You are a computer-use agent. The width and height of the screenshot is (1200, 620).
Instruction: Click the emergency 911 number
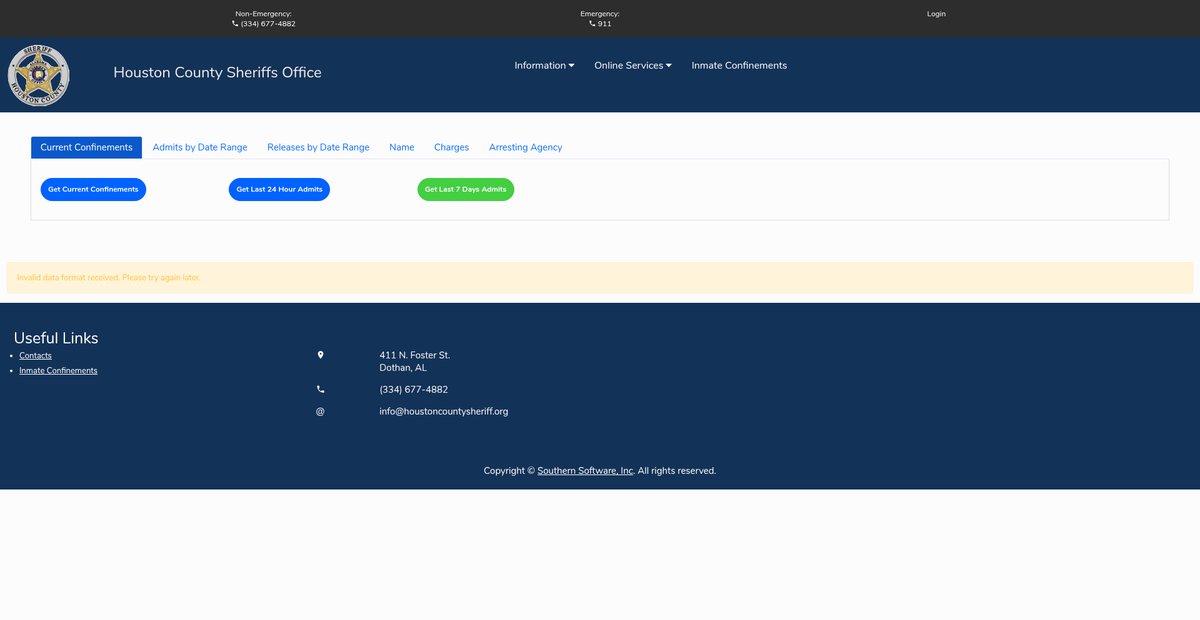click(x=605, y=24)
